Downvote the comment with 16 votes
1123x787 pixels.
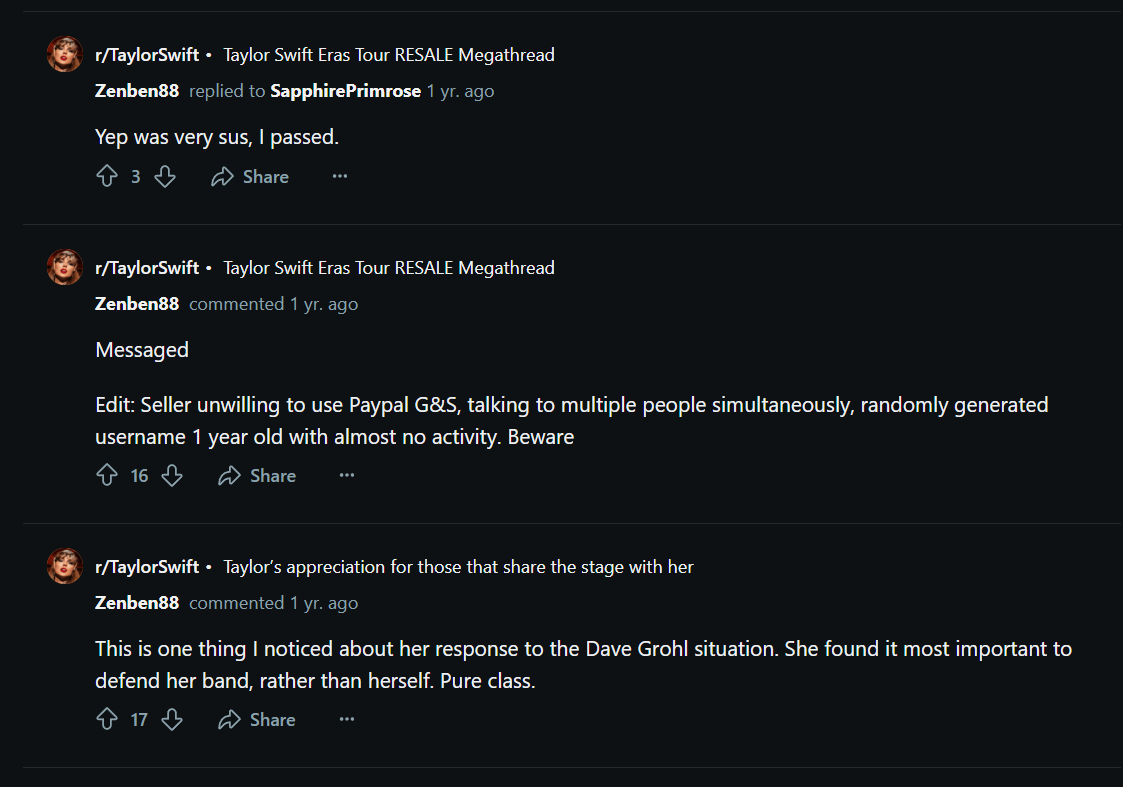tap(172, 476)
